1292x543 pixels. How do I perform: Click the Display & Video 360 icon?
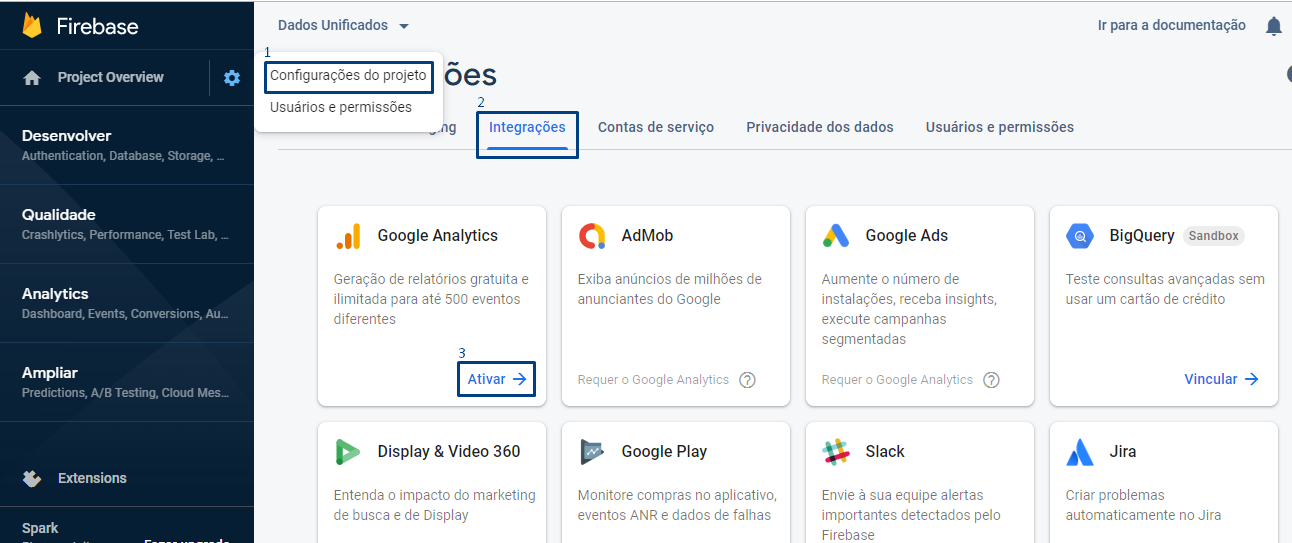[x=348, y=452]
